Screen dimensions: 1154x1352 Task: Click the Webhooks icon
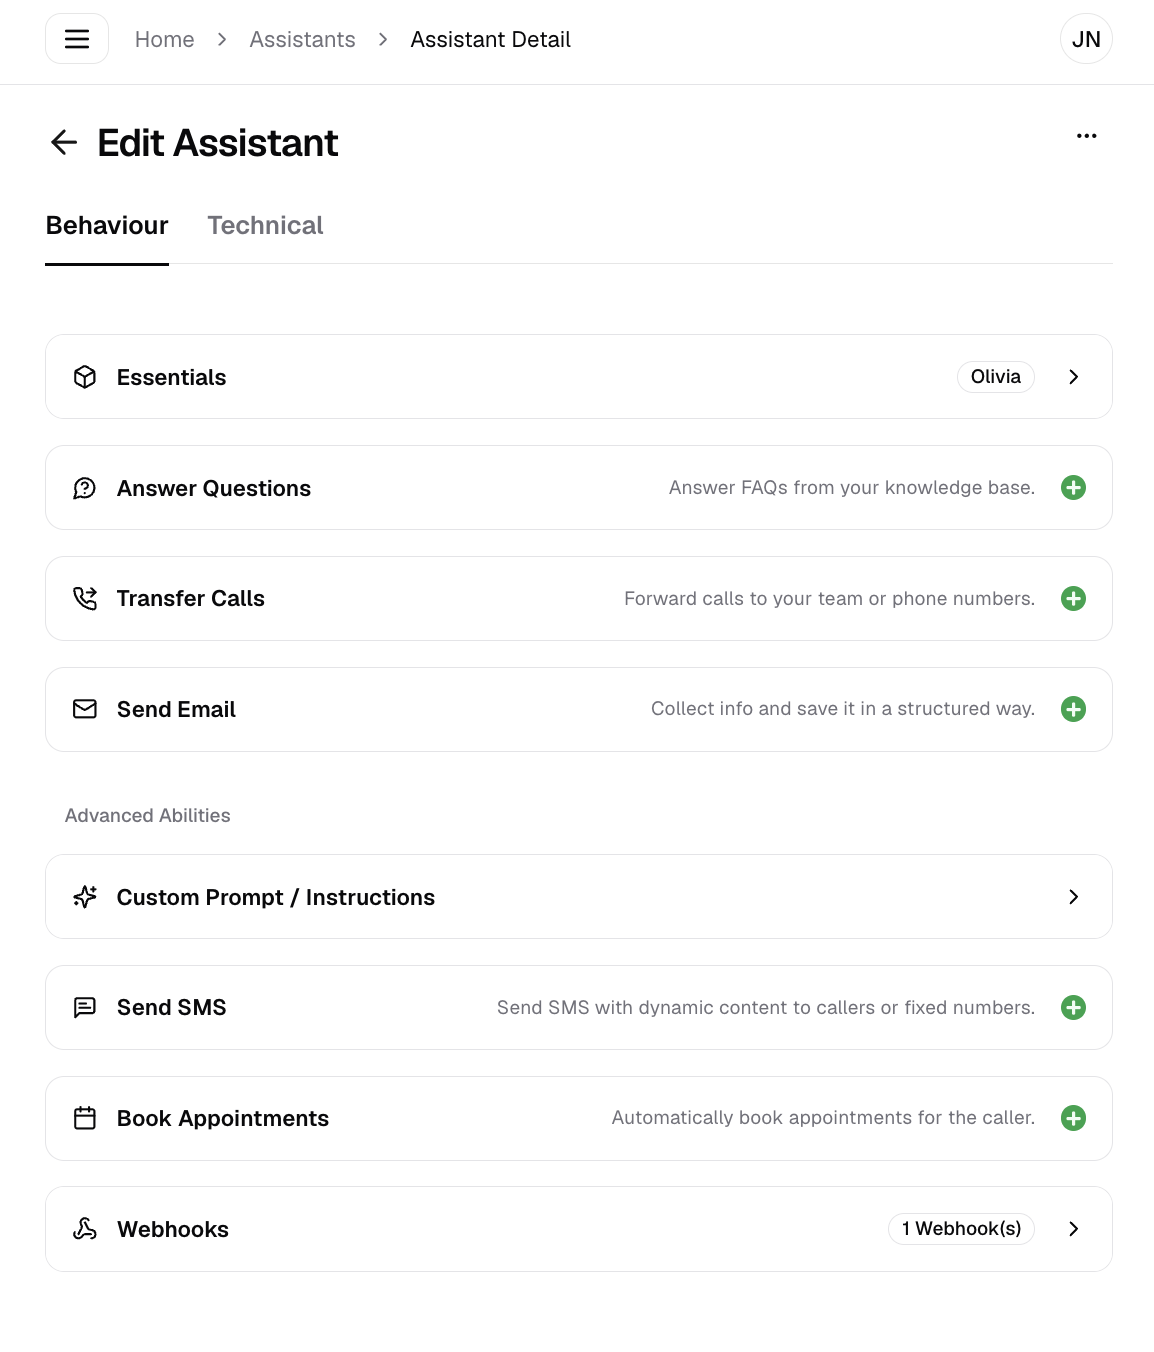(x=85, y=1229)
